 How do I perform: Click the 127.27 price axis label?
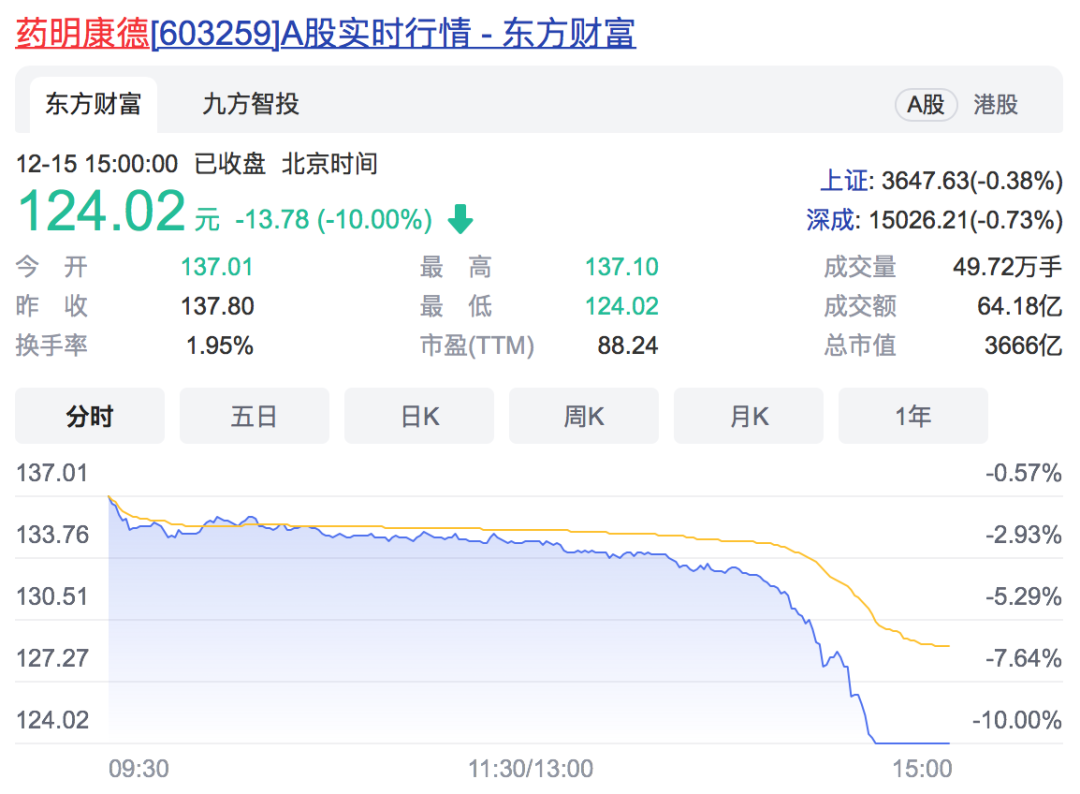[52, 658]
